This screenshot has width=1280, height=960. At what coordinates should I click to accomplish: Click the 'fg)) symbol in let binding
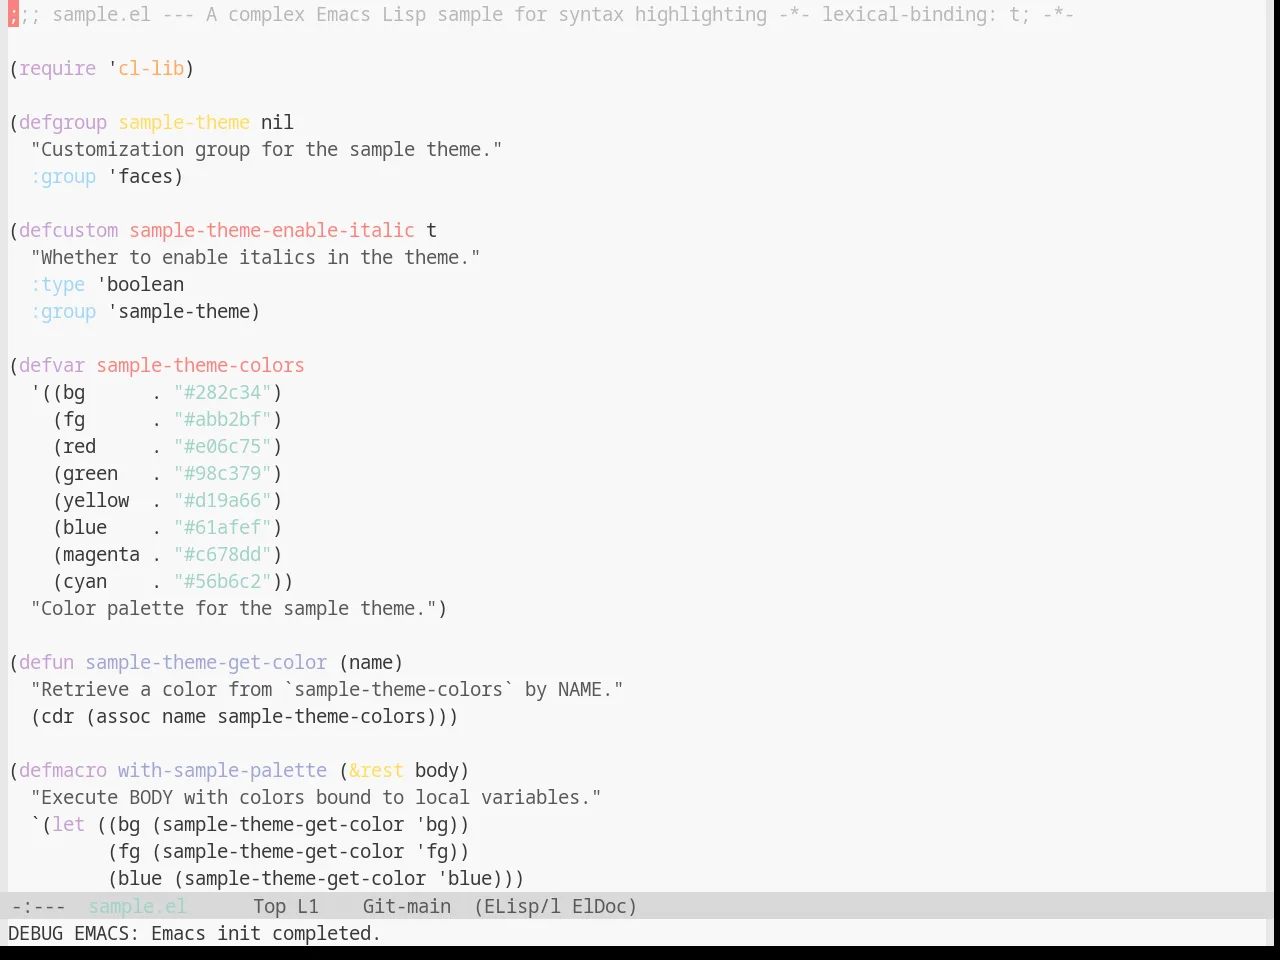click(443, 851)
